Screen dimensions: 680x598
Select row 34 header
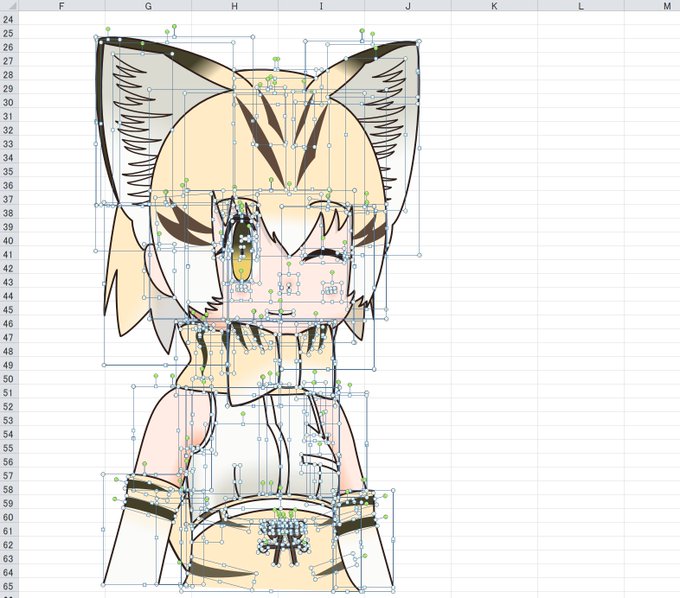[9, 158]
